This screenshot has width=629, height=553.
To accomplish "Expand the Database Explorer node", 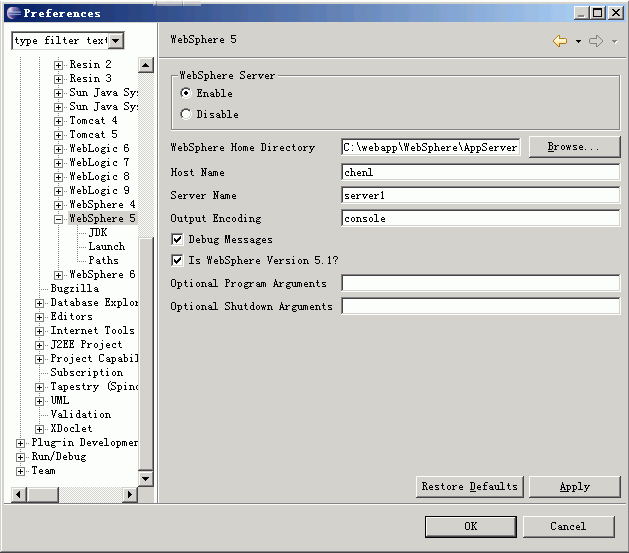I will point(39,303).
